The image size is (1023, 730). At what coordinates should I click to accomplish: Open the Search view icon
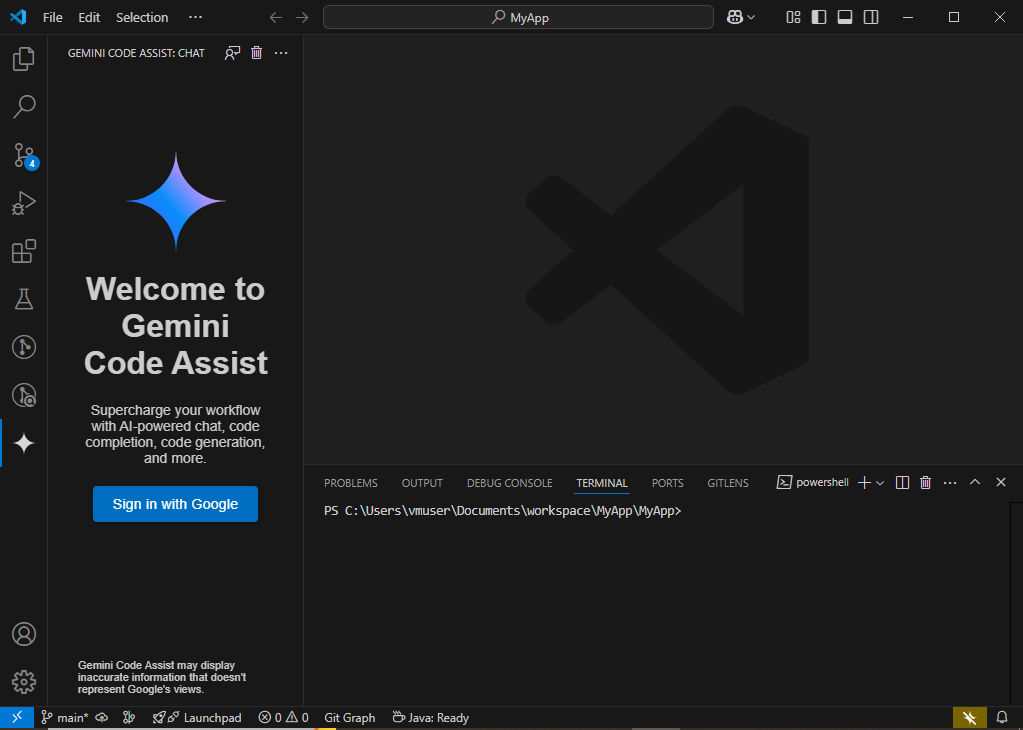click(23, 107)
